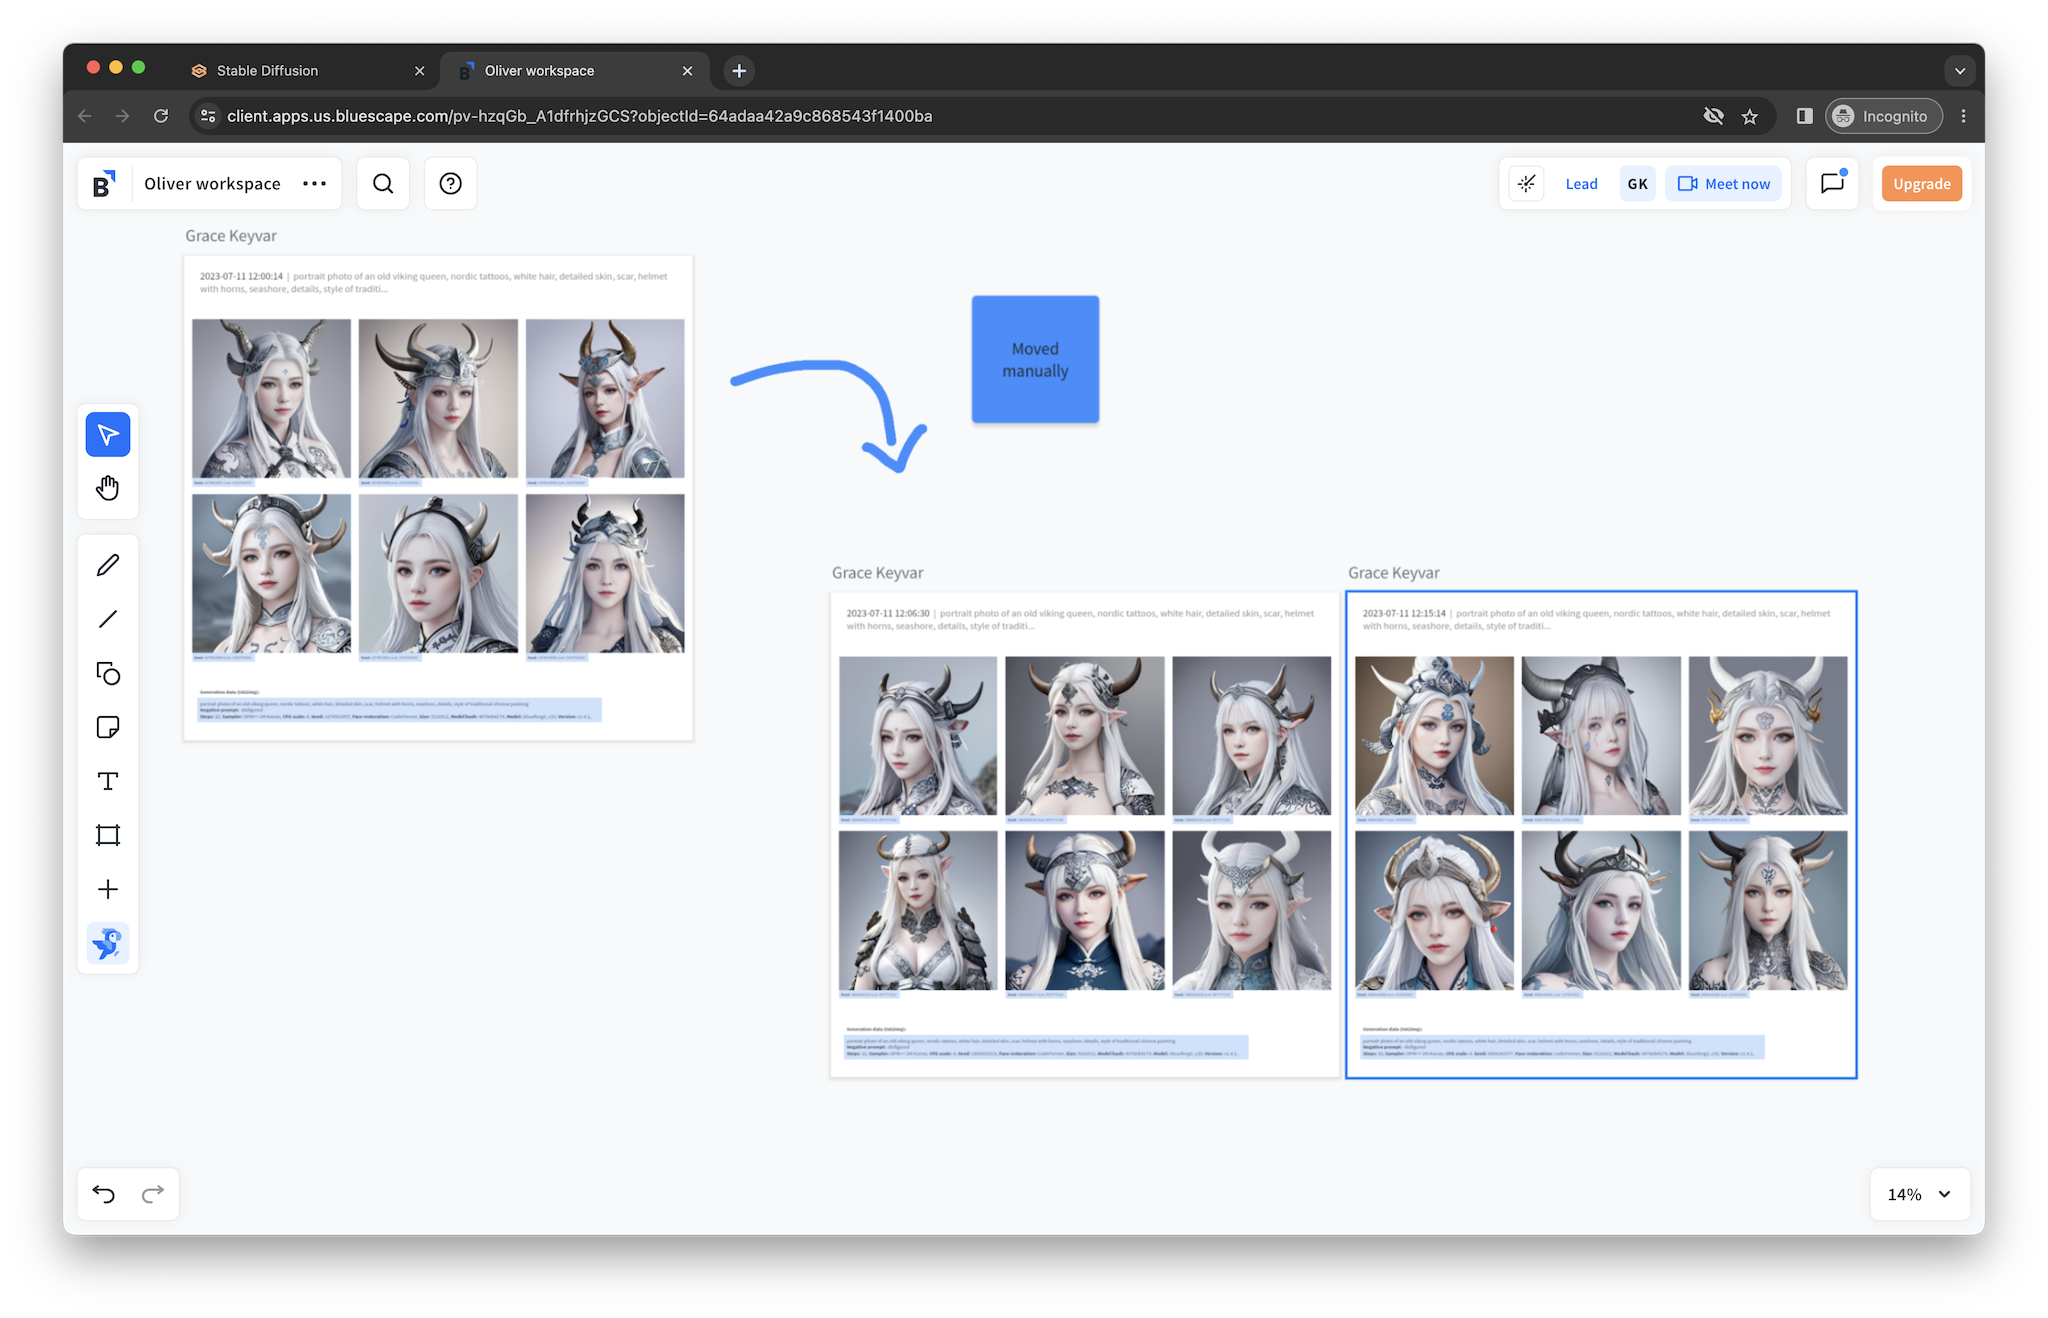This screenshot has width=2048, height=1318.
Task: Select the Shapes tool
Action: click(x=108, y=673)
